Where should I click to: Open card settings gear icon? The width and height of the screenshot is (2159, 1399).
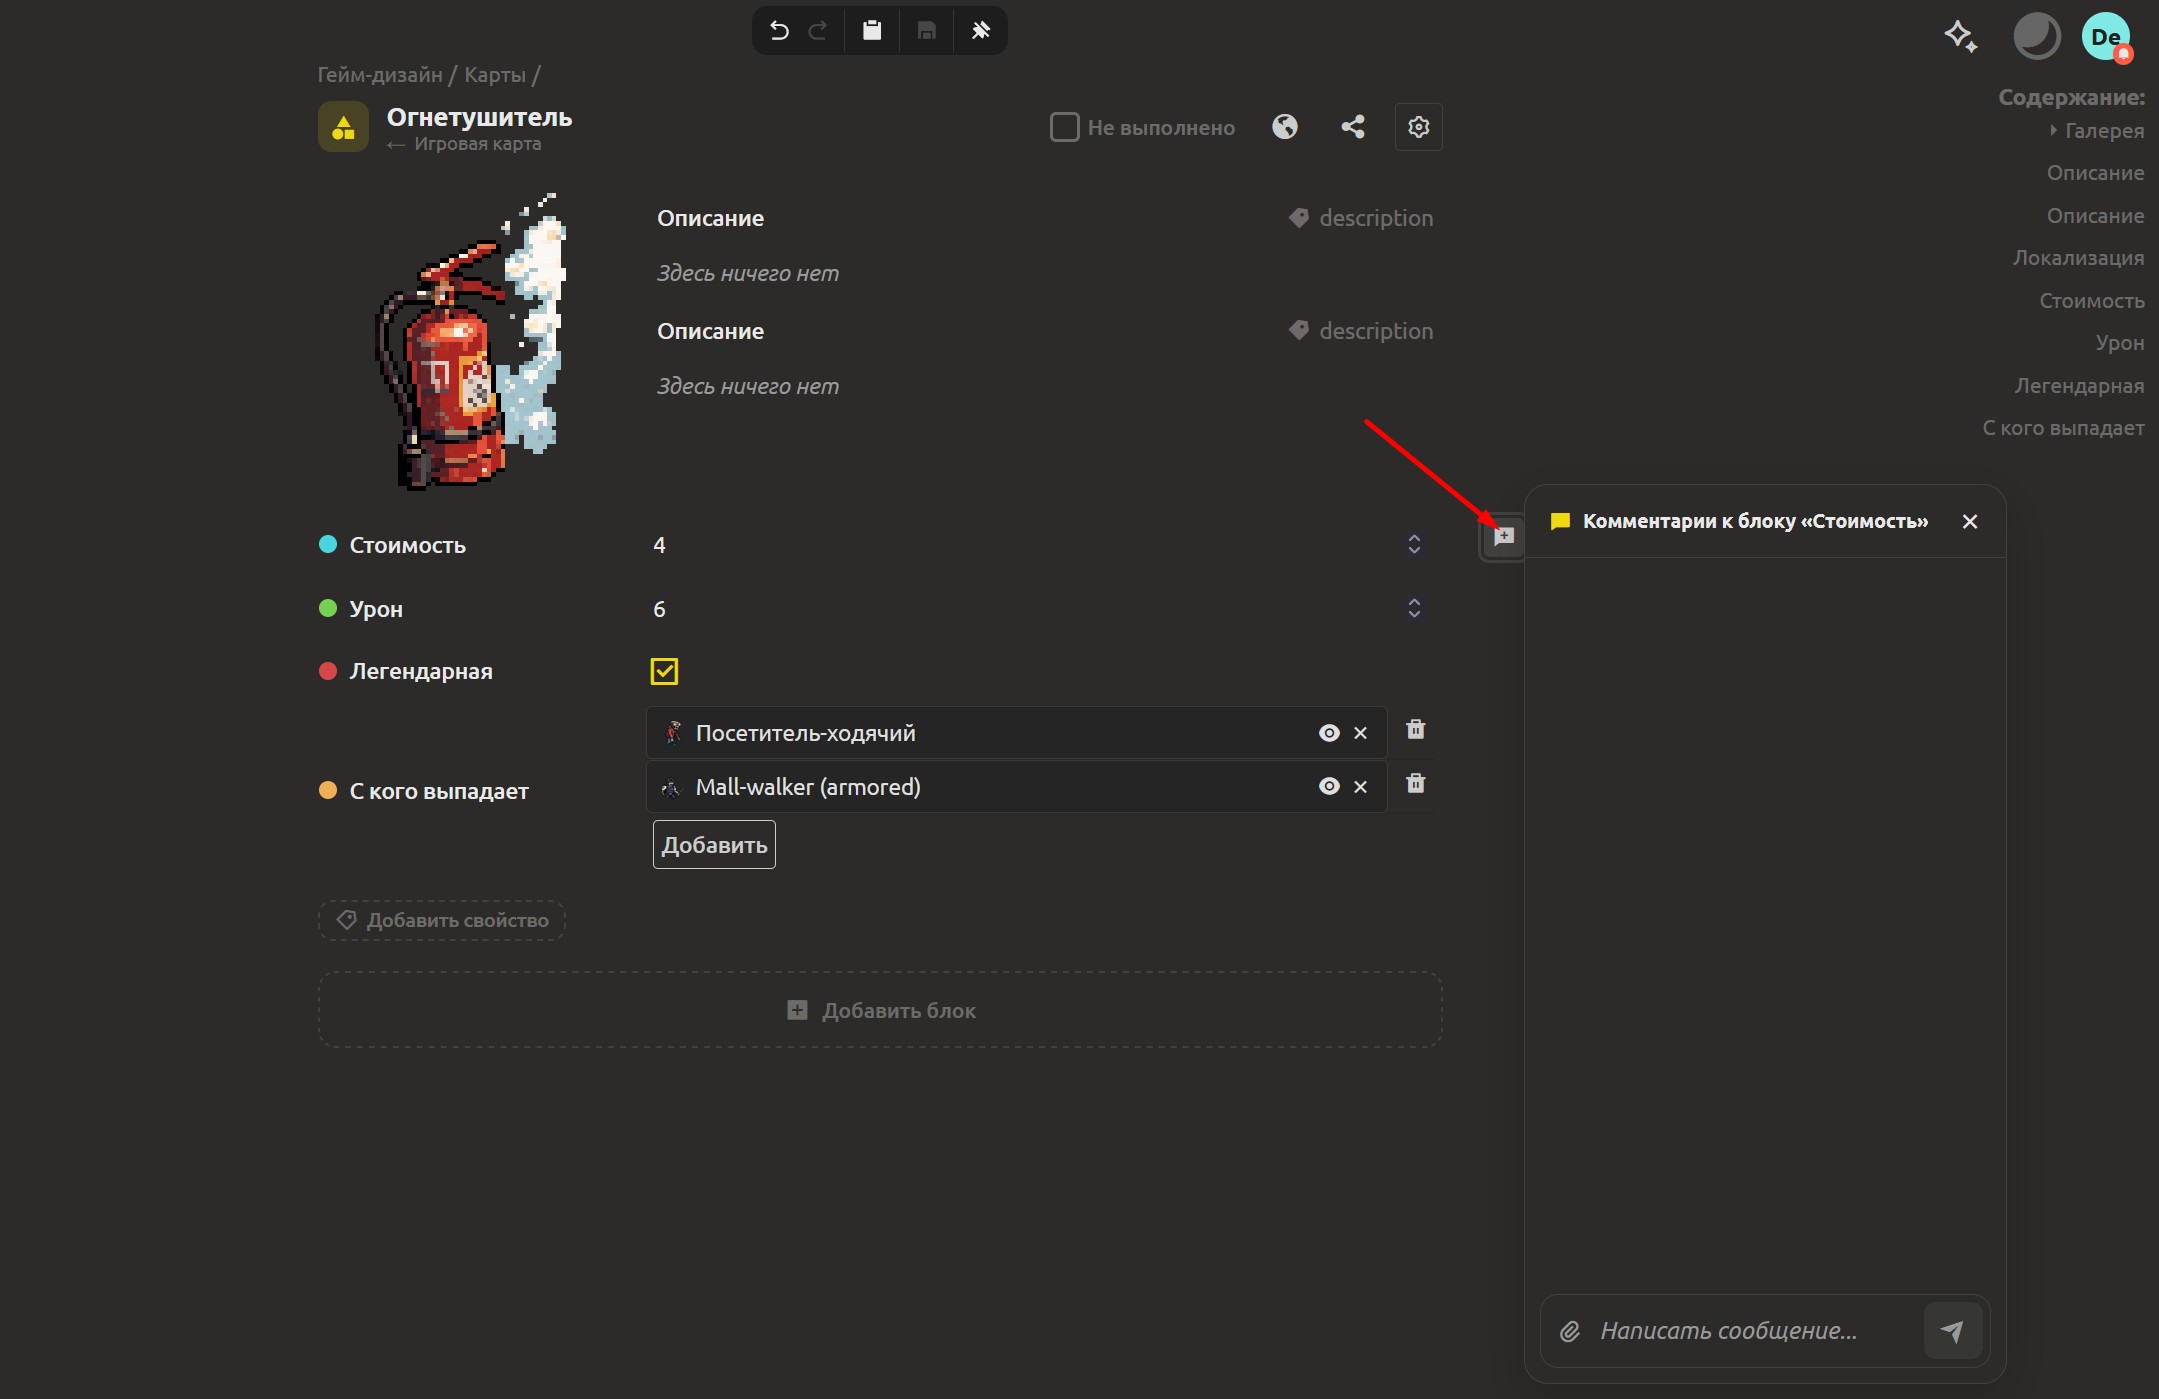[1419, 127]
